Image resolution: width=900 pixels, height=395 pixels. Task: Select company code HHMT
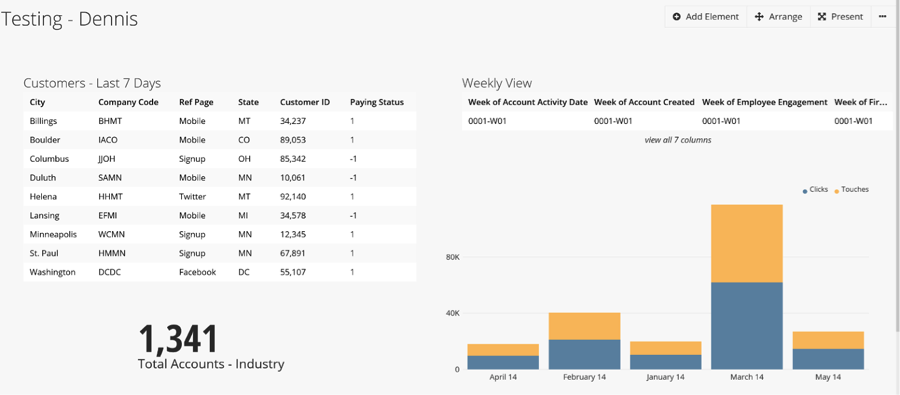click(110, 197)
